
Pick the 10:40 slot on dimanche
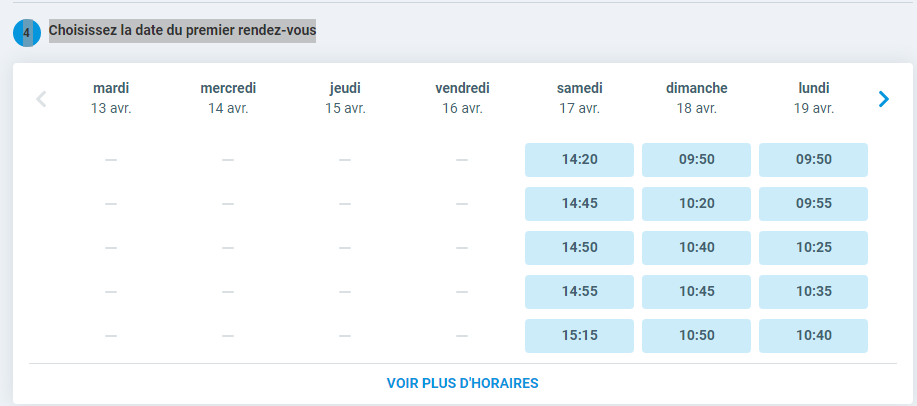(696, 247)
